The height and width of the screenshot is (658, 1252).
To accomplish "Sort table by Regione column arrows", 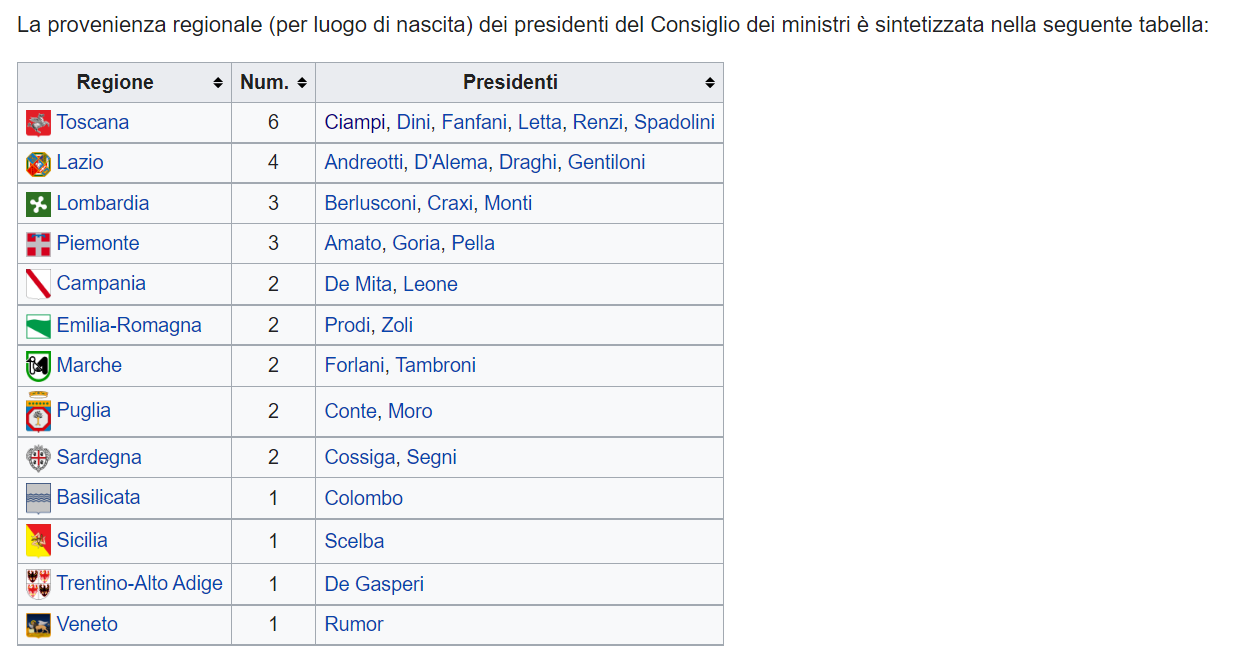I will pyautogui.click(x=218, y=83).
